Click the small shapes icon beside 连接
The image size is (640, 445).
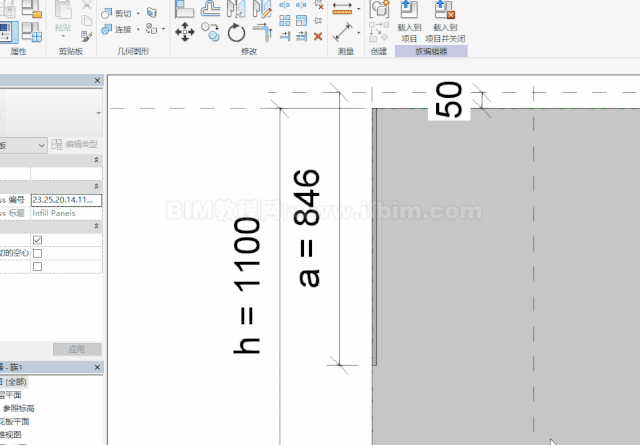pos(152,29)
